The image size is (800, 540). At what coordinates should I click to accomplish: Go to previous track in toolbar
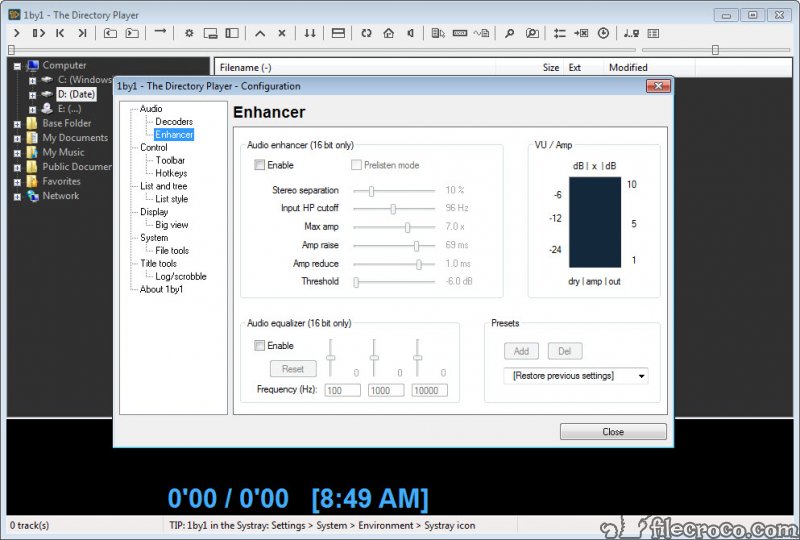point(60,33)
